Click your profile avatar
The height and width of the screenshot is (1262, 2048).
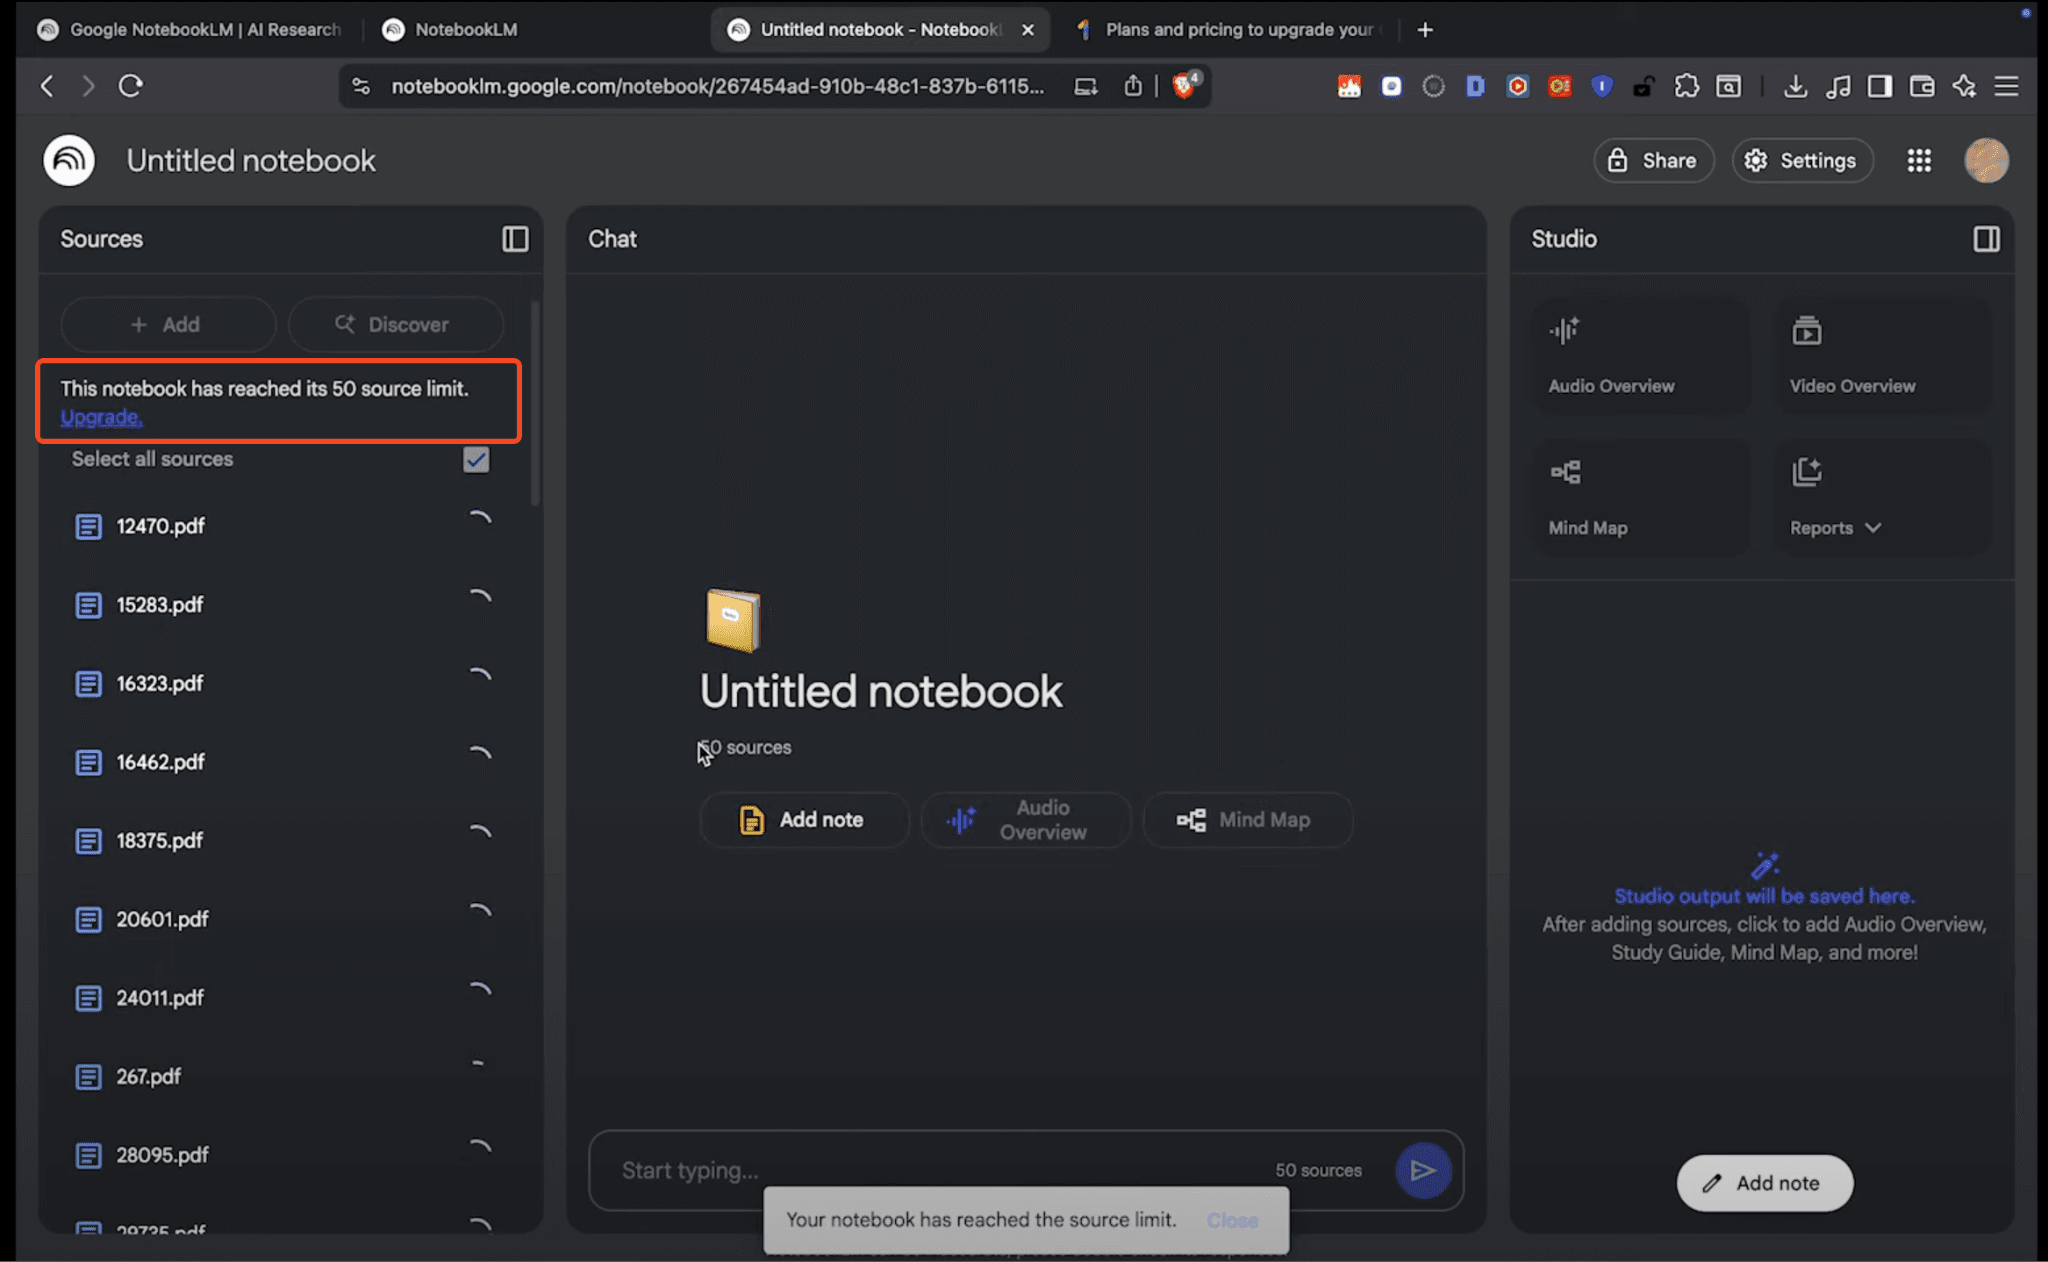1986,160
